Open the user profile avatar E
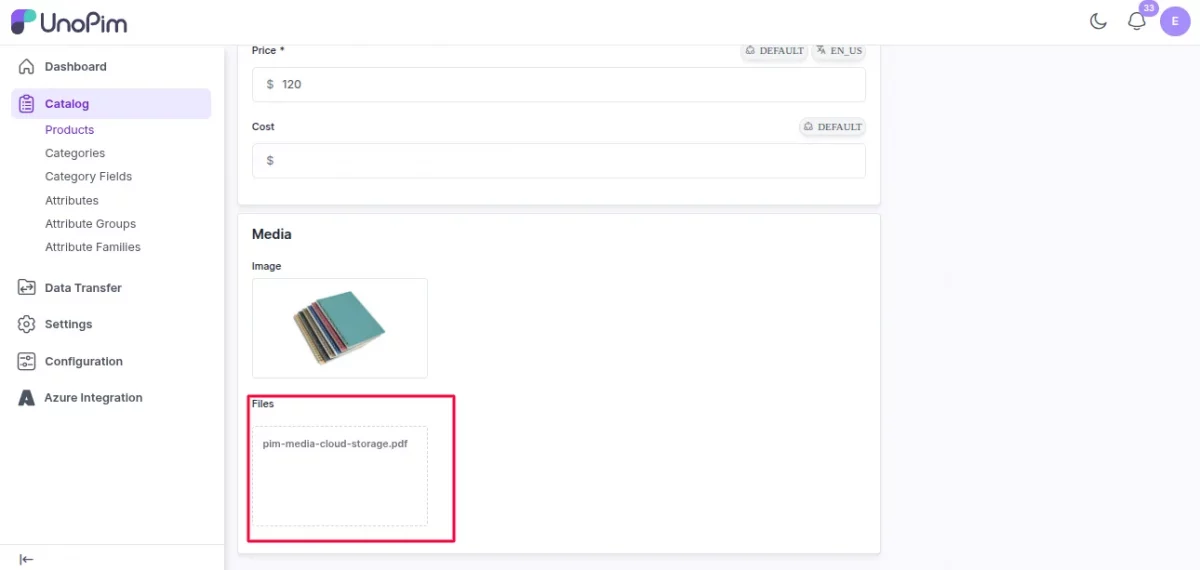This screenshot has height=570, width=1200. (1175, 21)
